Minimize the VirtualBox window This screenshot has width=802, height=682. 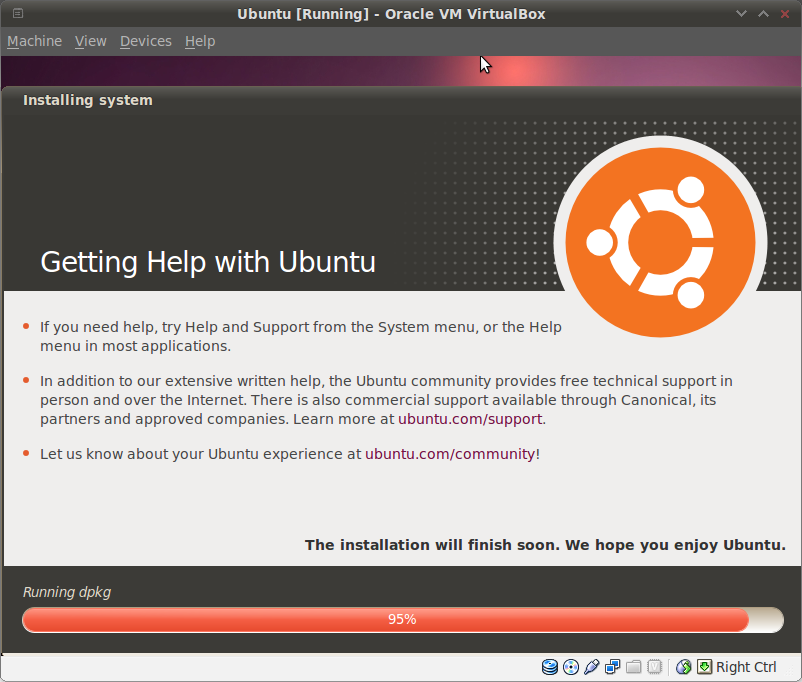click(741, 13)
